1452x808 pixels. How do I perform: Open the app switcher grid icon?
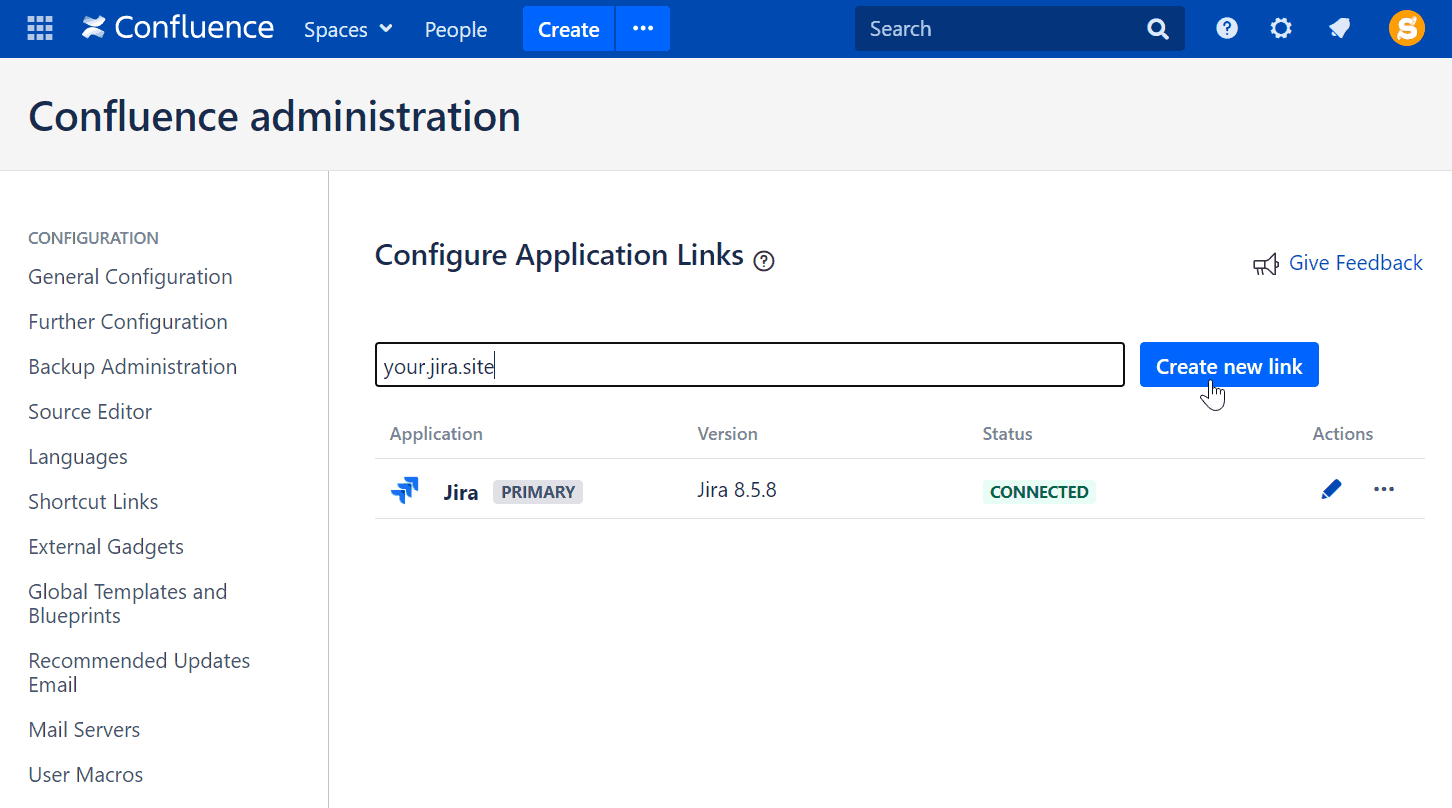[39, 28]
